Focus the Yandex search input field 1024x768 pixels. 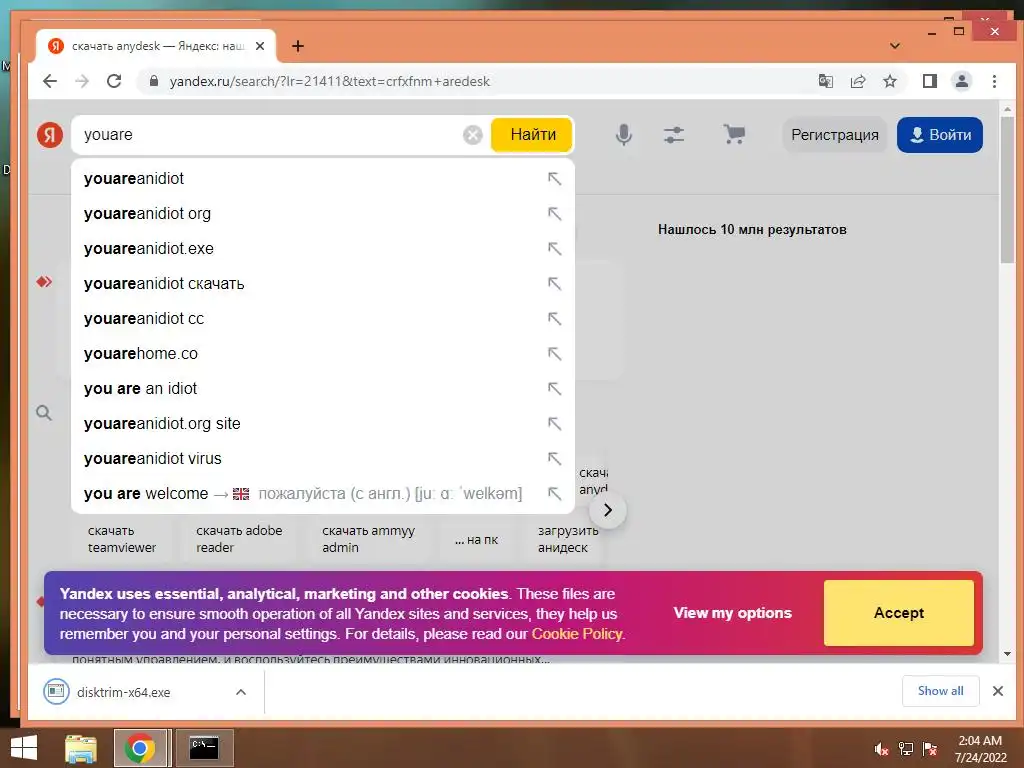coord(271,135)
